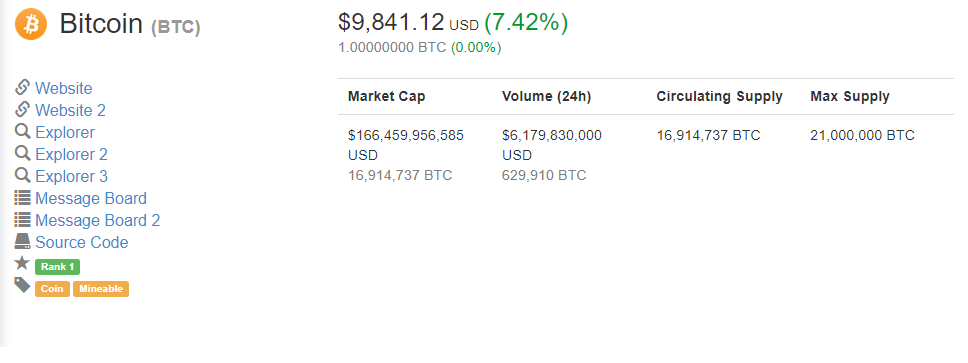
Task: Click the magnifier icon next to Explorer 3
Action: [23, 176]
